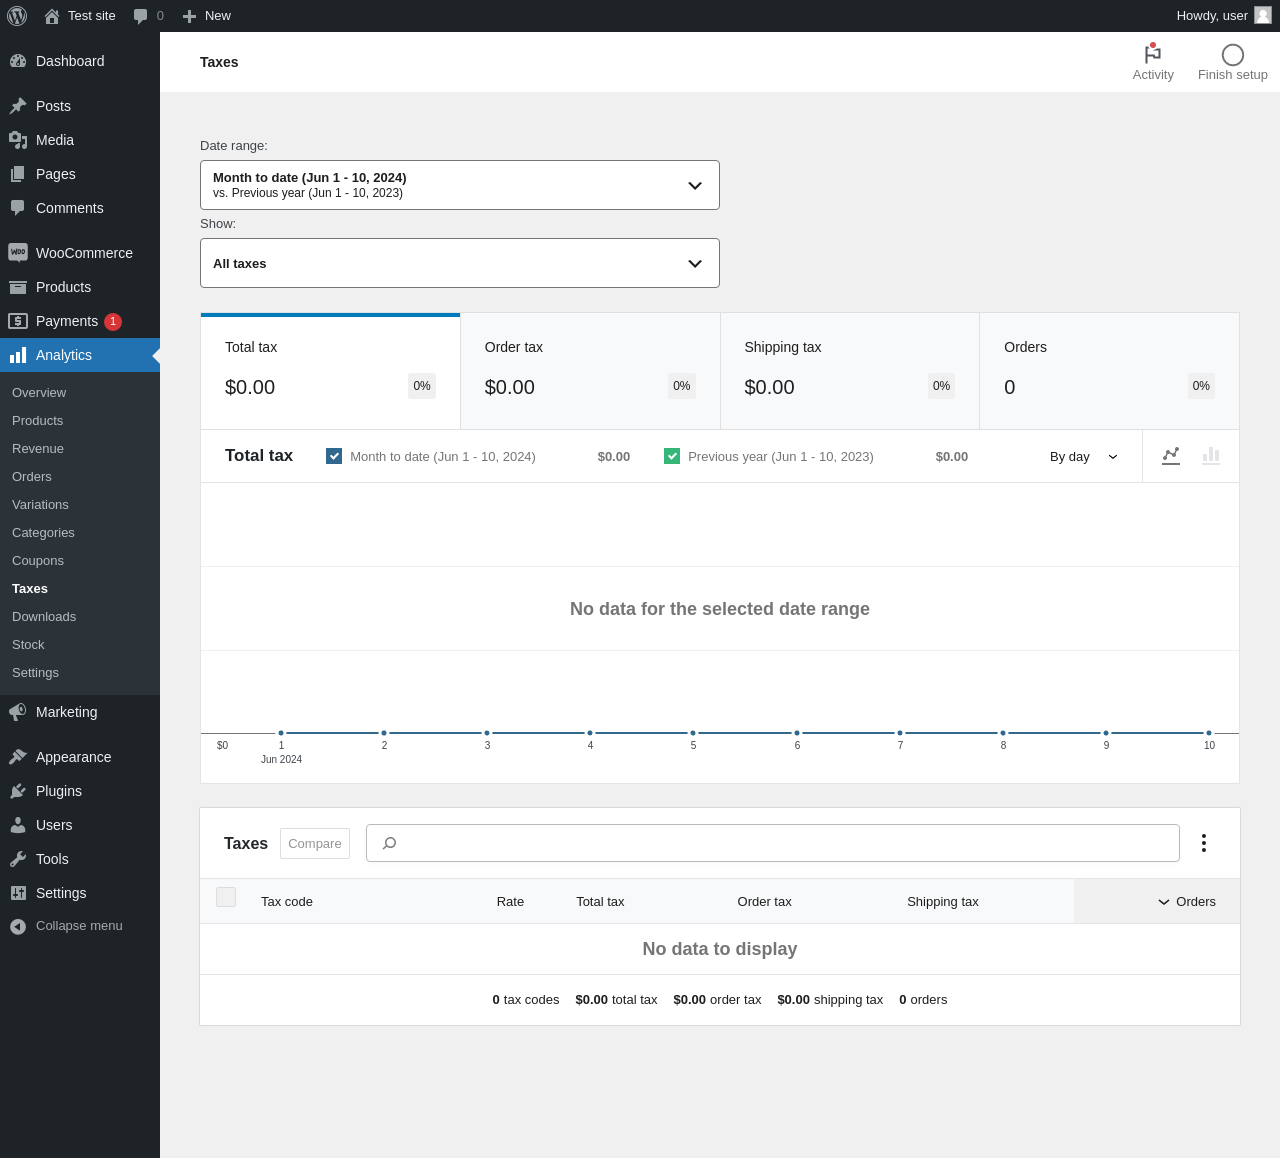
Task: Switch to bar chart view icon
Action: 1211,456
